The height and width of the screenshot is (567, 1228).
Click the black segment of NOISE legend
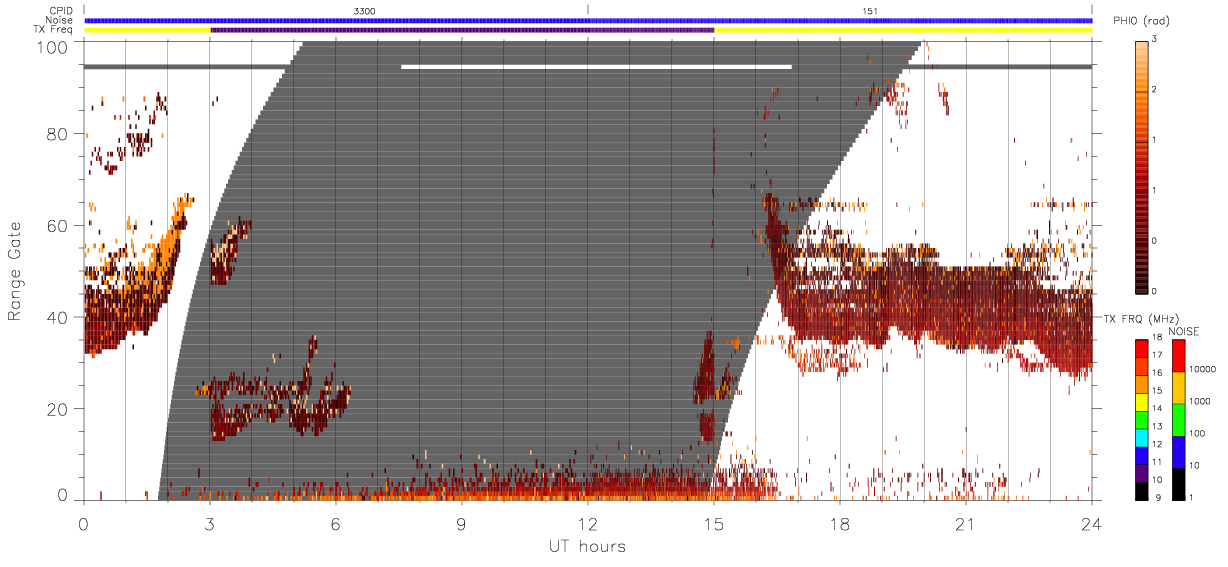point(1179,484)
